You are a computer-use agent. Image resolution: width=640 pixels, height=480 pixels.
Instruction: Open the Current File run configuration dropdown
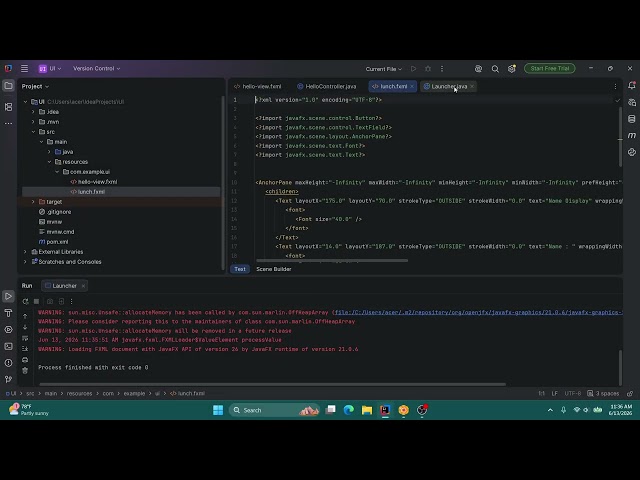pos(383,69)
